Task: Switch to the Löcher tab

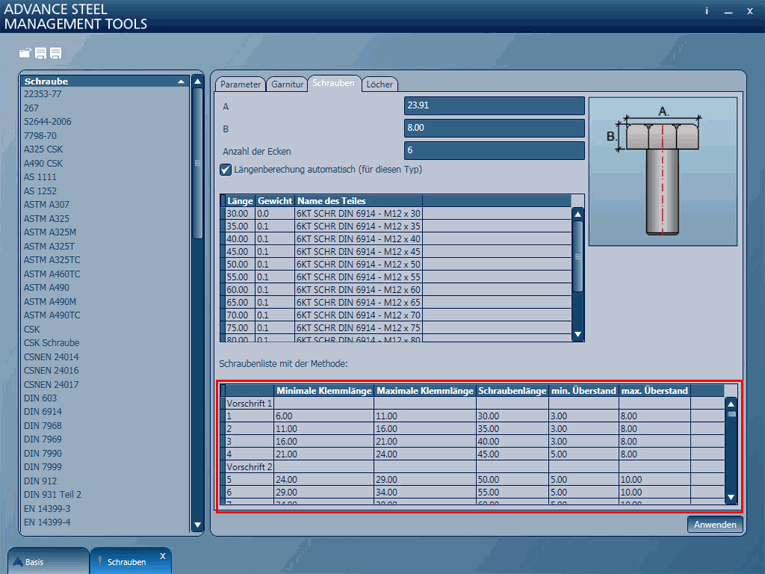Action: (x=379, y=84)
